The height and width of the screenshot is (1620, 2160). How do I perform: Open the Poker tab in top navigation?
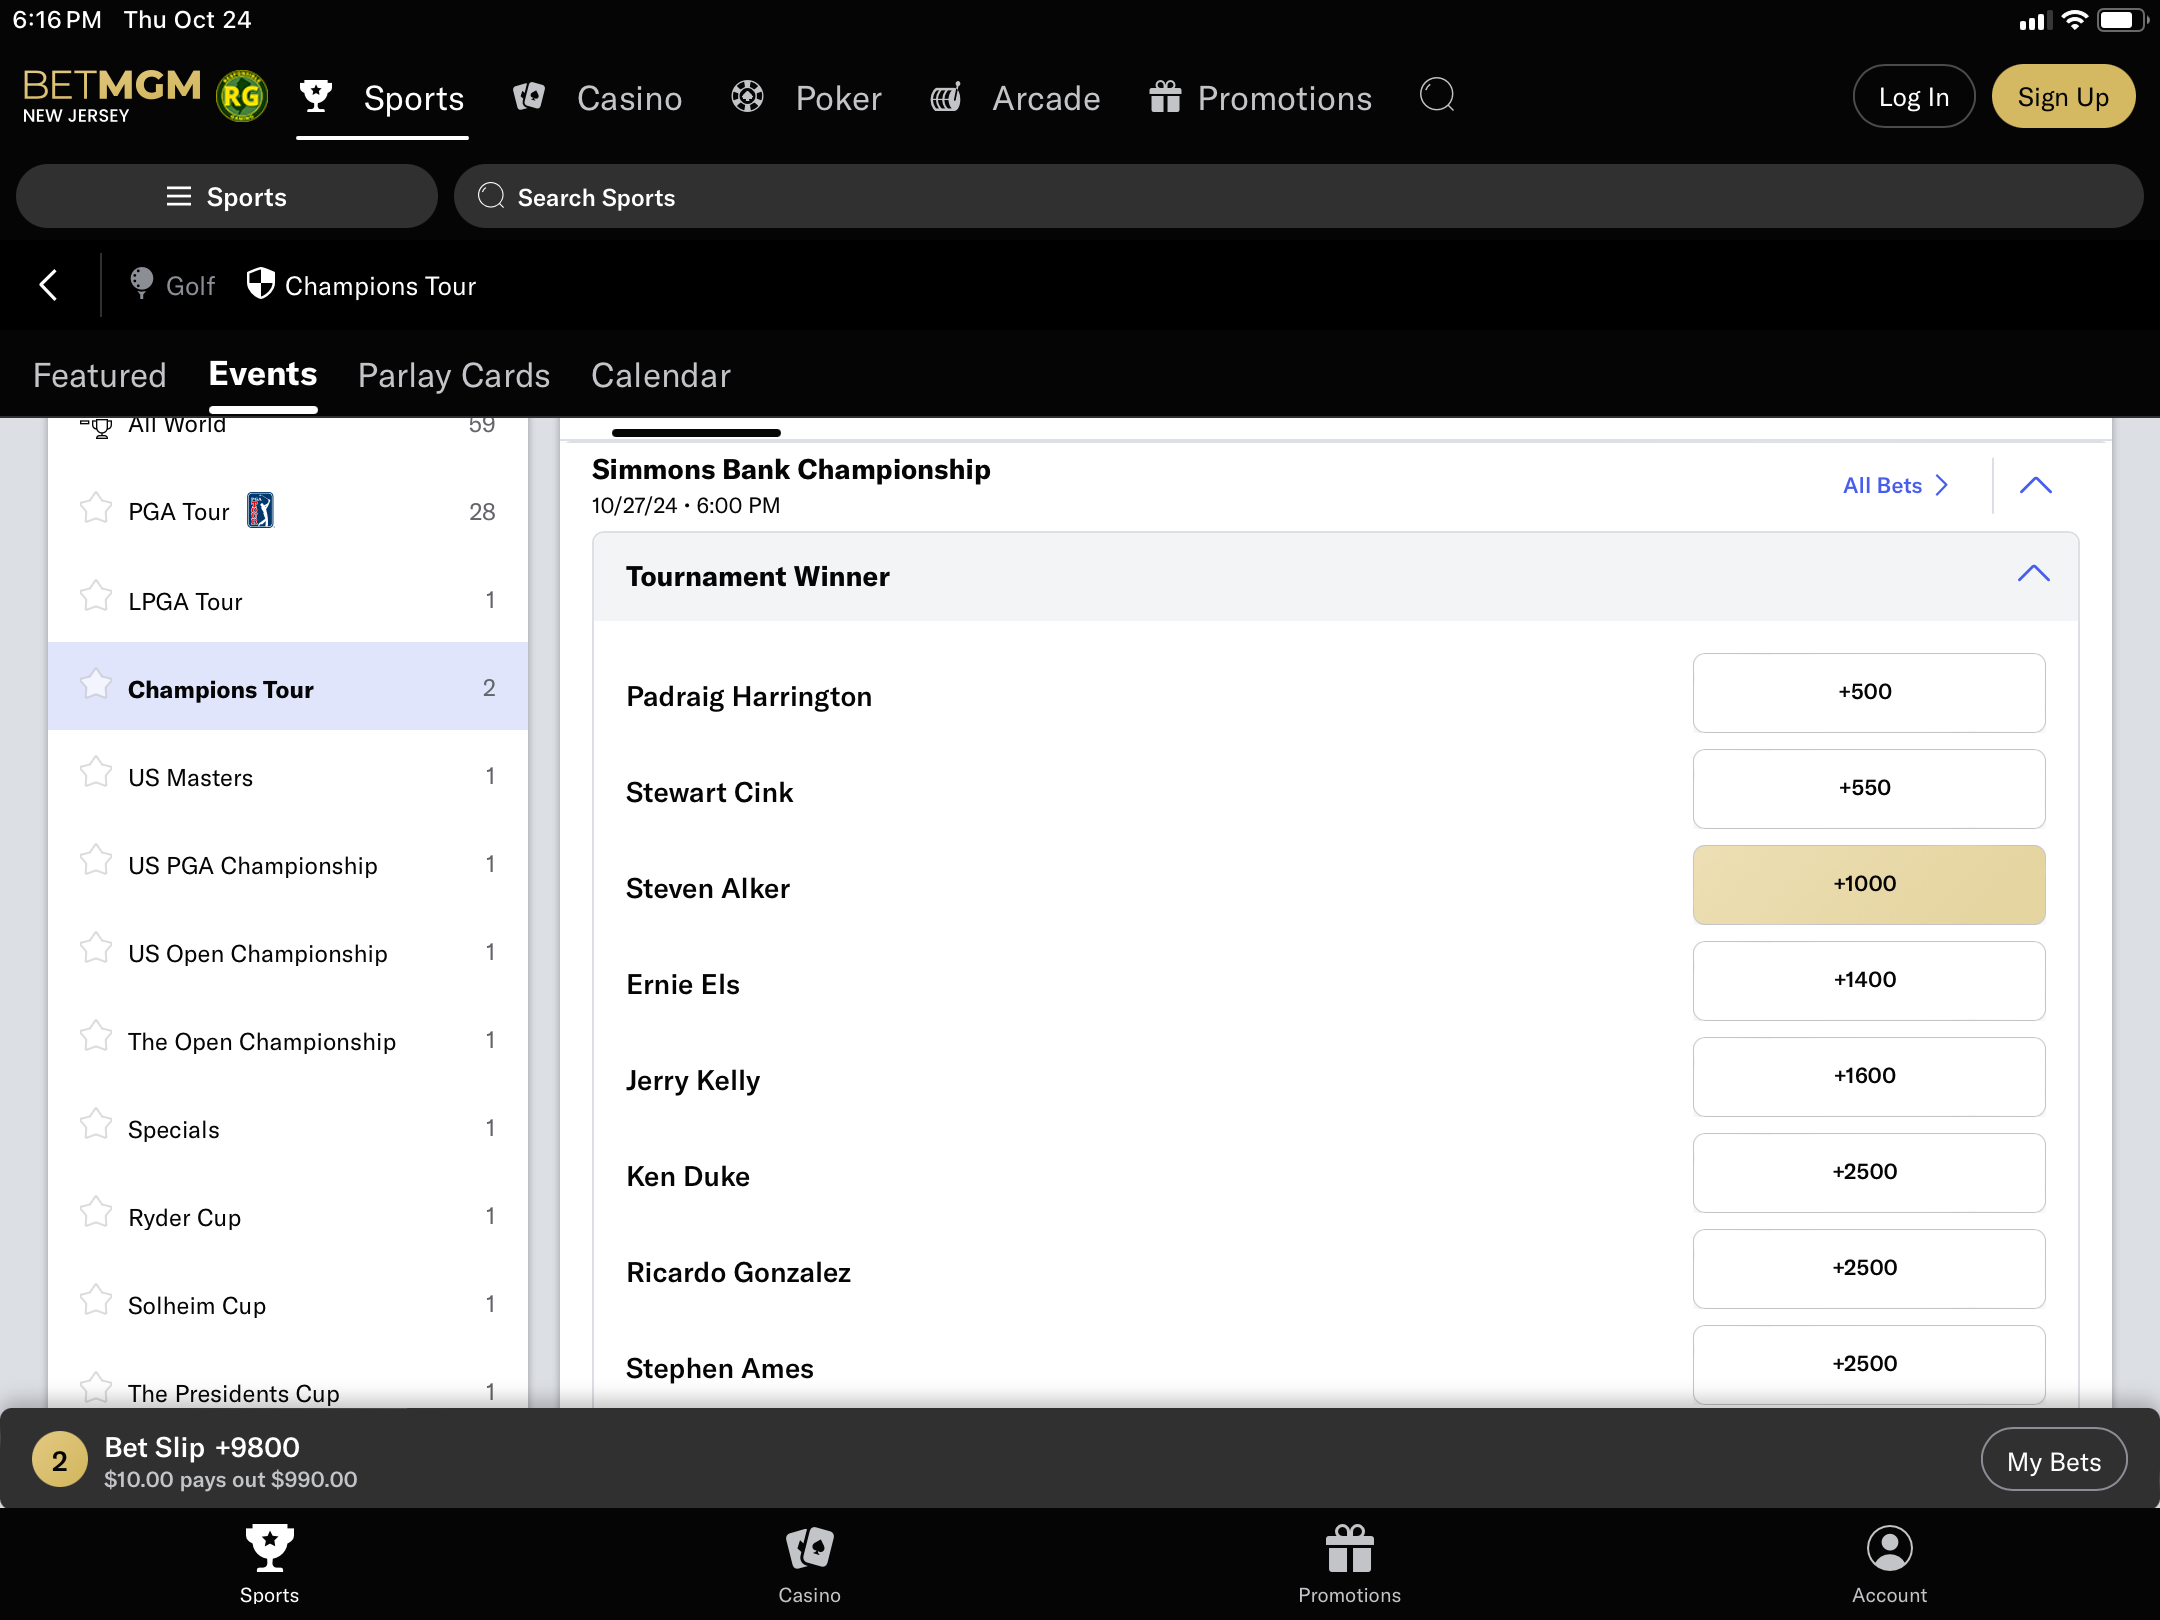pyautogui.click(x=805, y=98)
